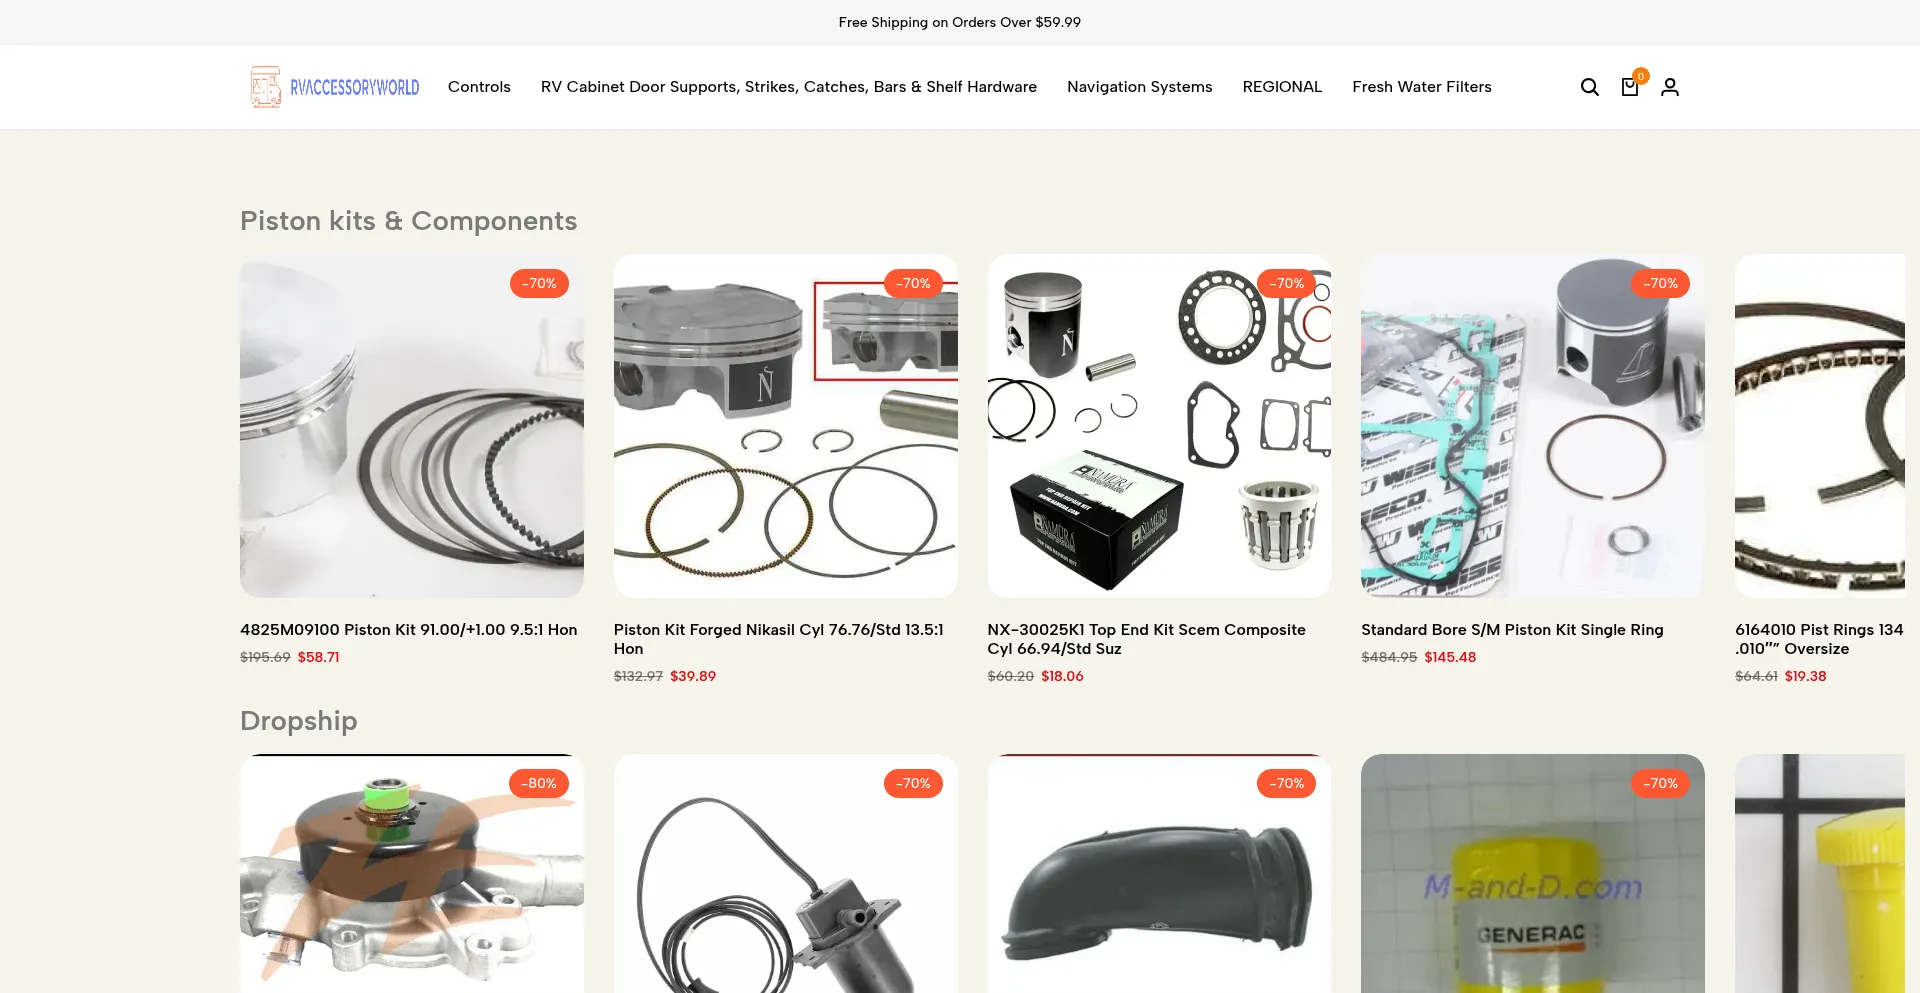The image size is (1920, 993).
Task: Open the shopping cart icon
Action: pyautogui.click(x=1629, y=87)
